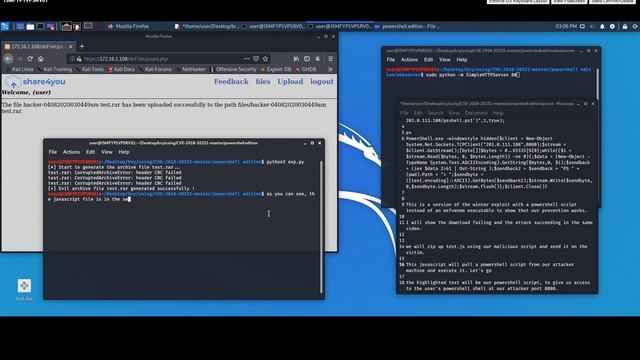Click the scrollbar of the python3 exp.py terminal

tap(322, 227)
